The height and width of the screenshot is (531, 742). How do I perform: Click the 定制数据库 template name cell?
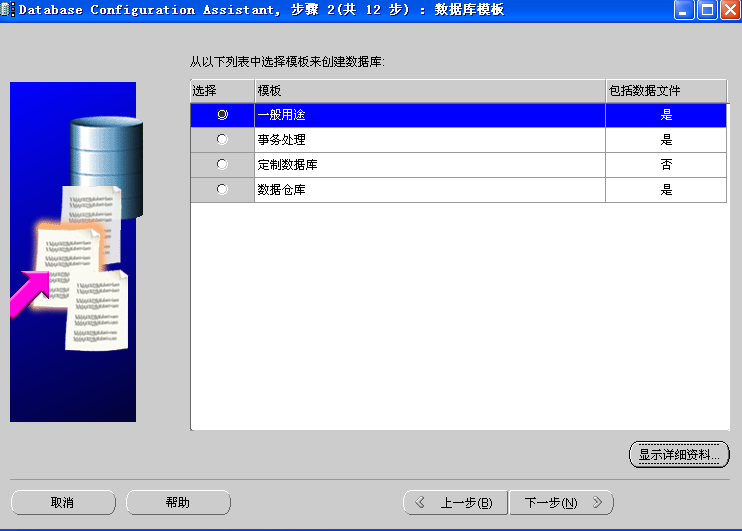(x=430, y=165)
